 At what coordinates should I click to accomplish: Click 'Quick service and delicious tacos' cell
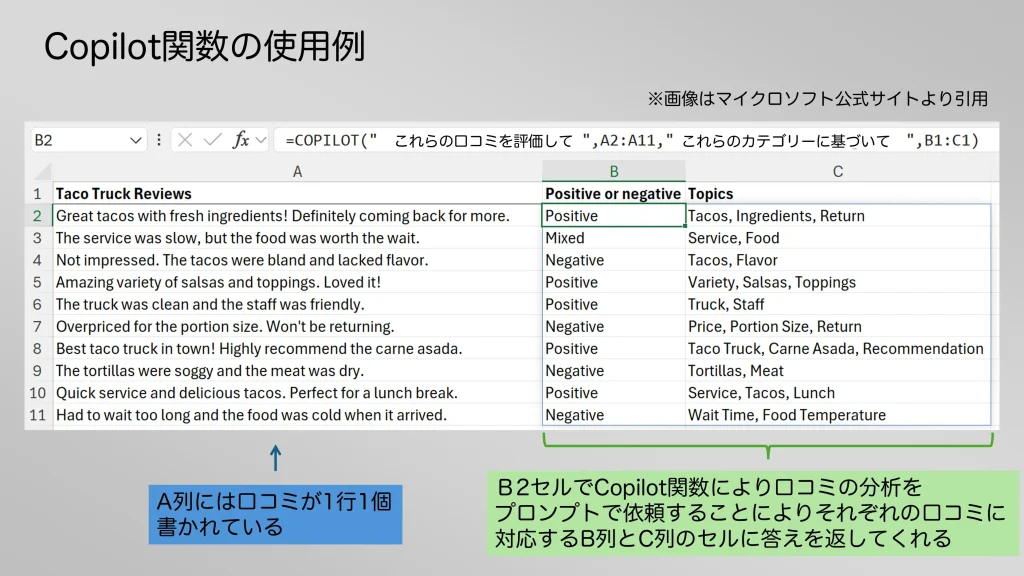pos(297,393)
